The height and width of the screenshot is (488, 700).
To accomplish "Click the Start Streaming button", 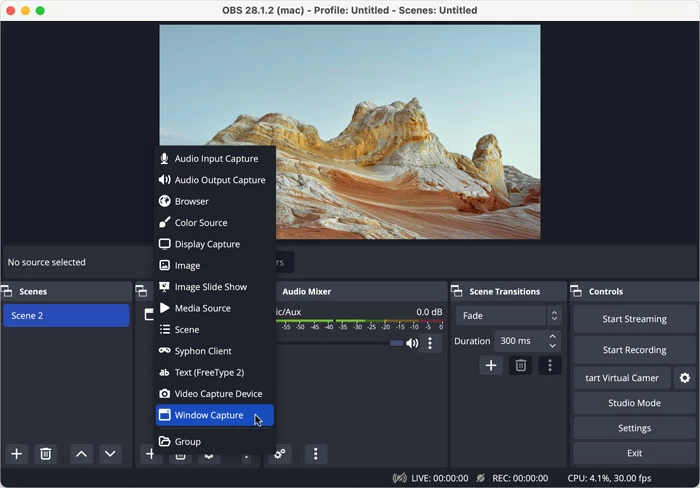I will [x=634, y=319].
